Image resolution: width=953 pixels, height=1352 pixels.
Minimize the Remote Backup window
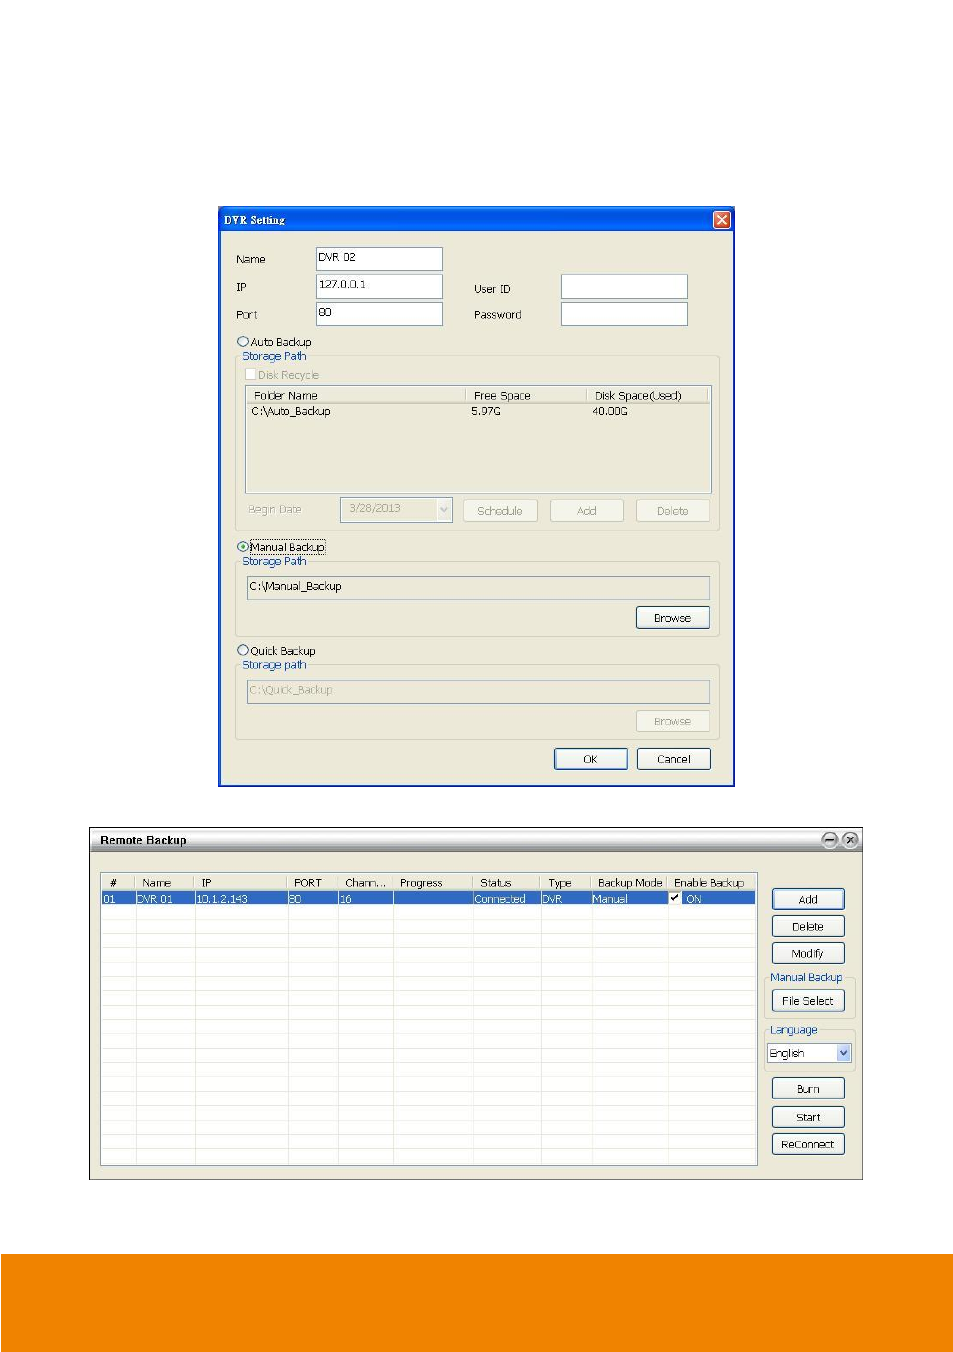pyautogui.click(x=830, y=840)
